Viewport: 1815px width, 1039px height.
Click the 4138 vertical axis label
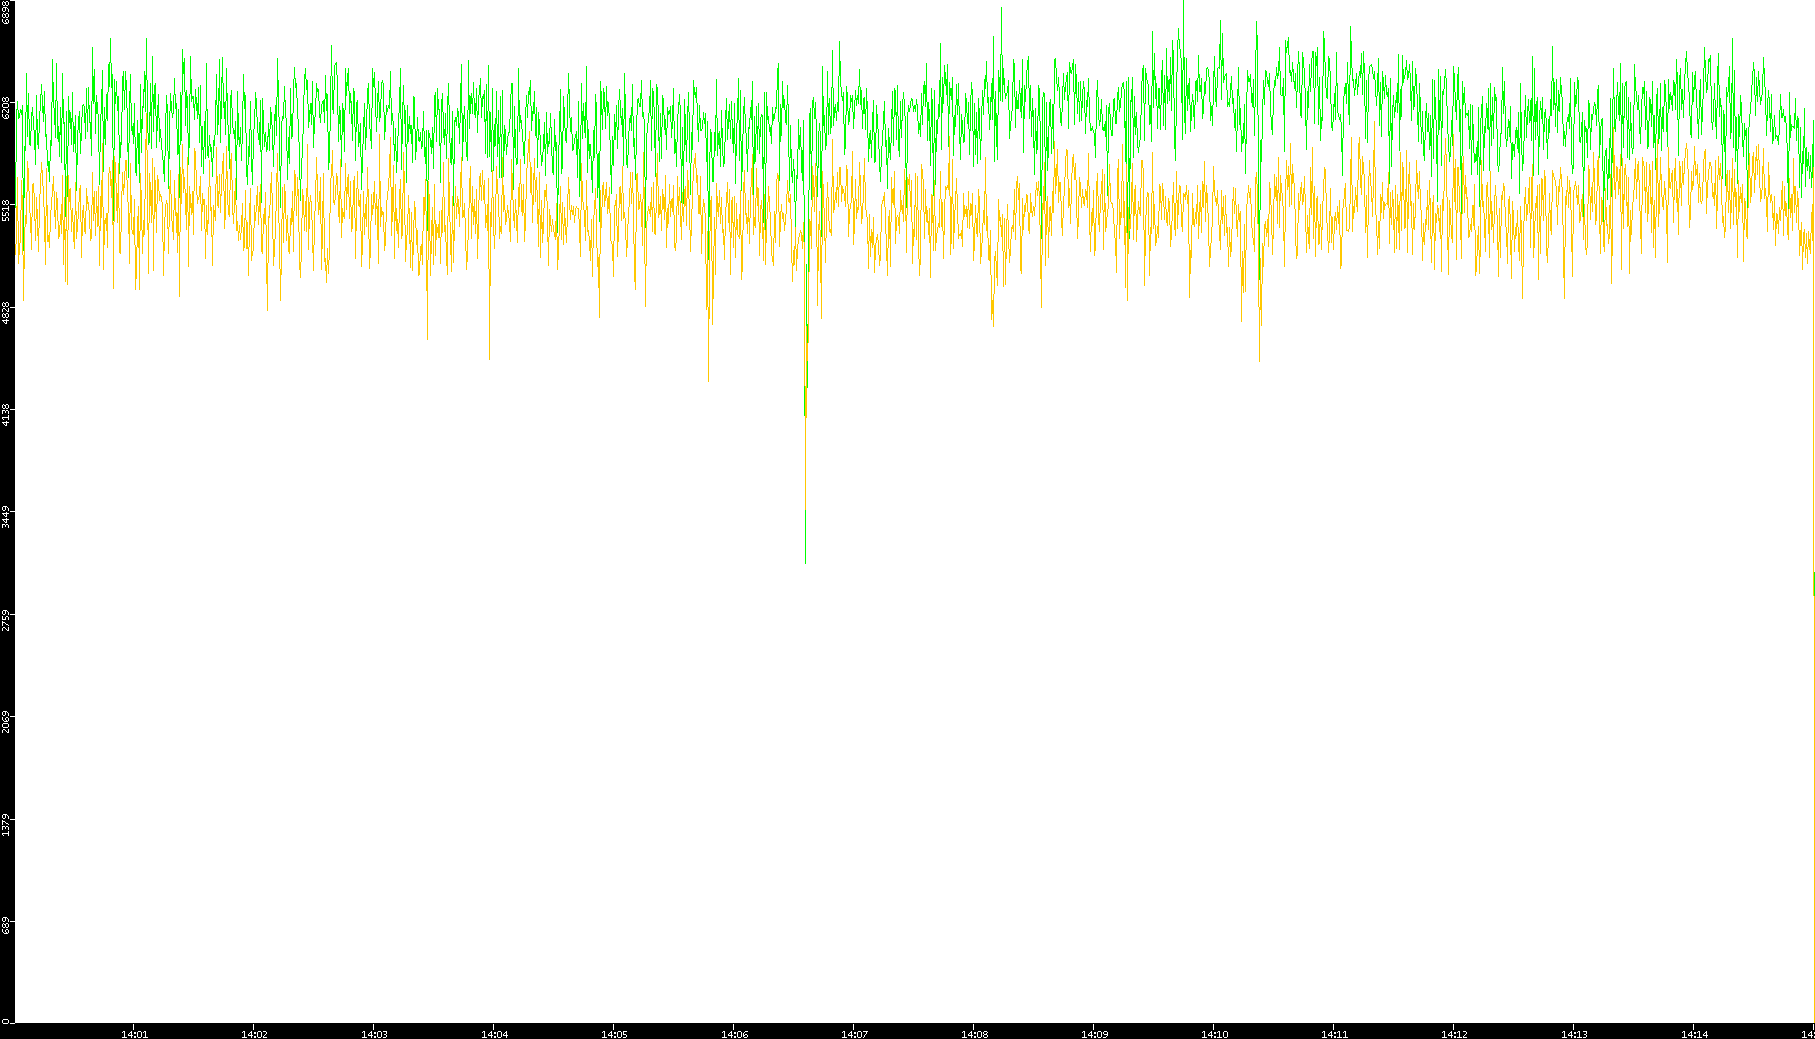(6, 414)
